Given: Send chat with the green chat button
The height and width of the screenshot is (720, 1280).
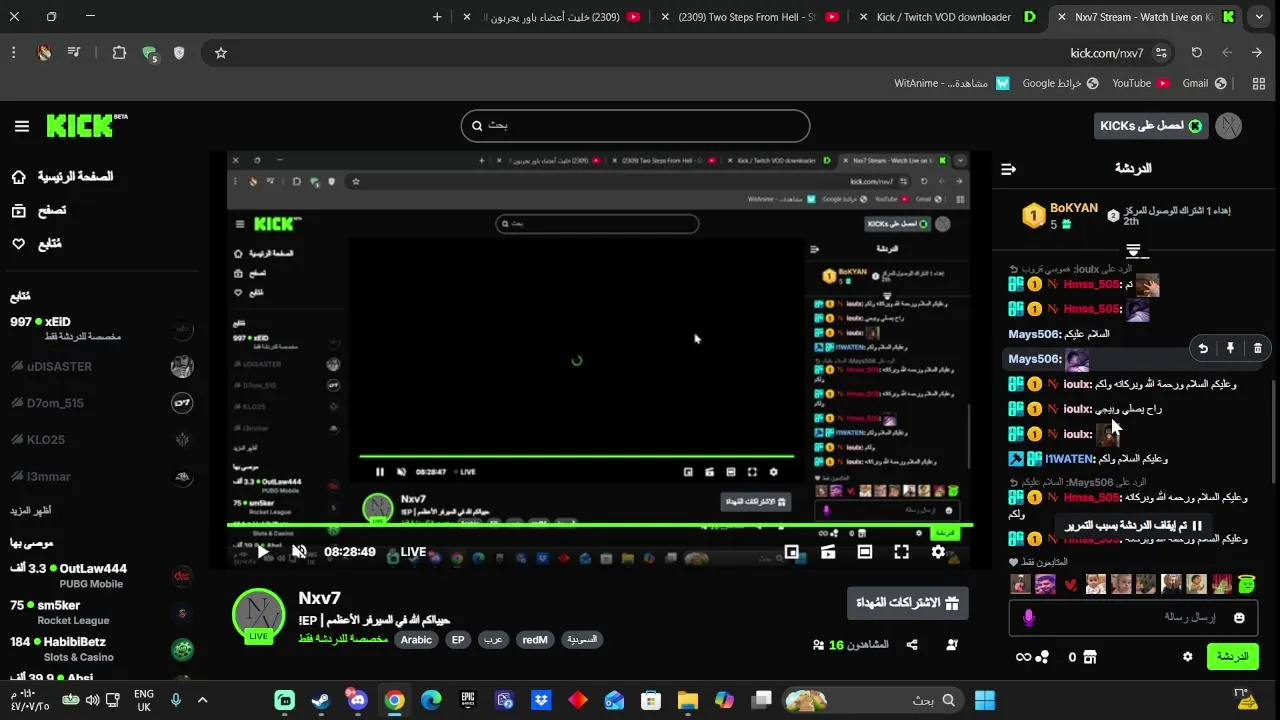Looking at the screenshot, I should pyautogui.click(x=1232, y=657).
